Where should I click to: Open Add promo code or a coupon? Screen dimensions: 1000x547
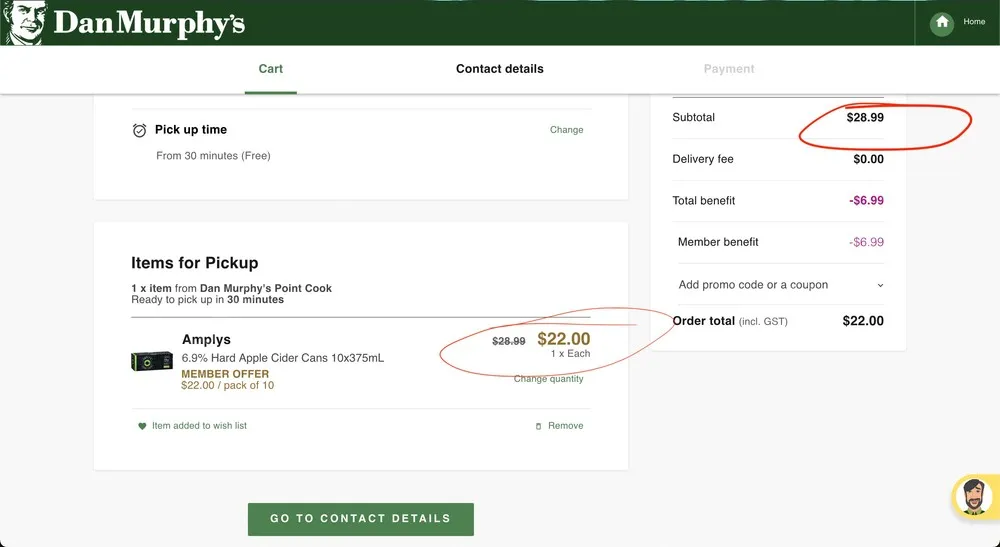tap(753, 285)
